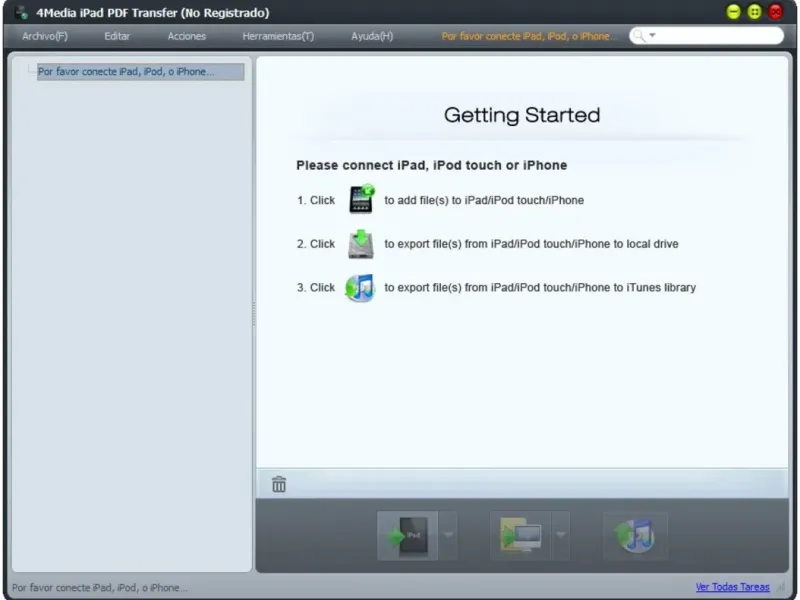The height and width of the screenshot is (600, 800).
Task: Click the resize grip in bottom-right corner
Action: pyautogui.click(x=782, y=587)
